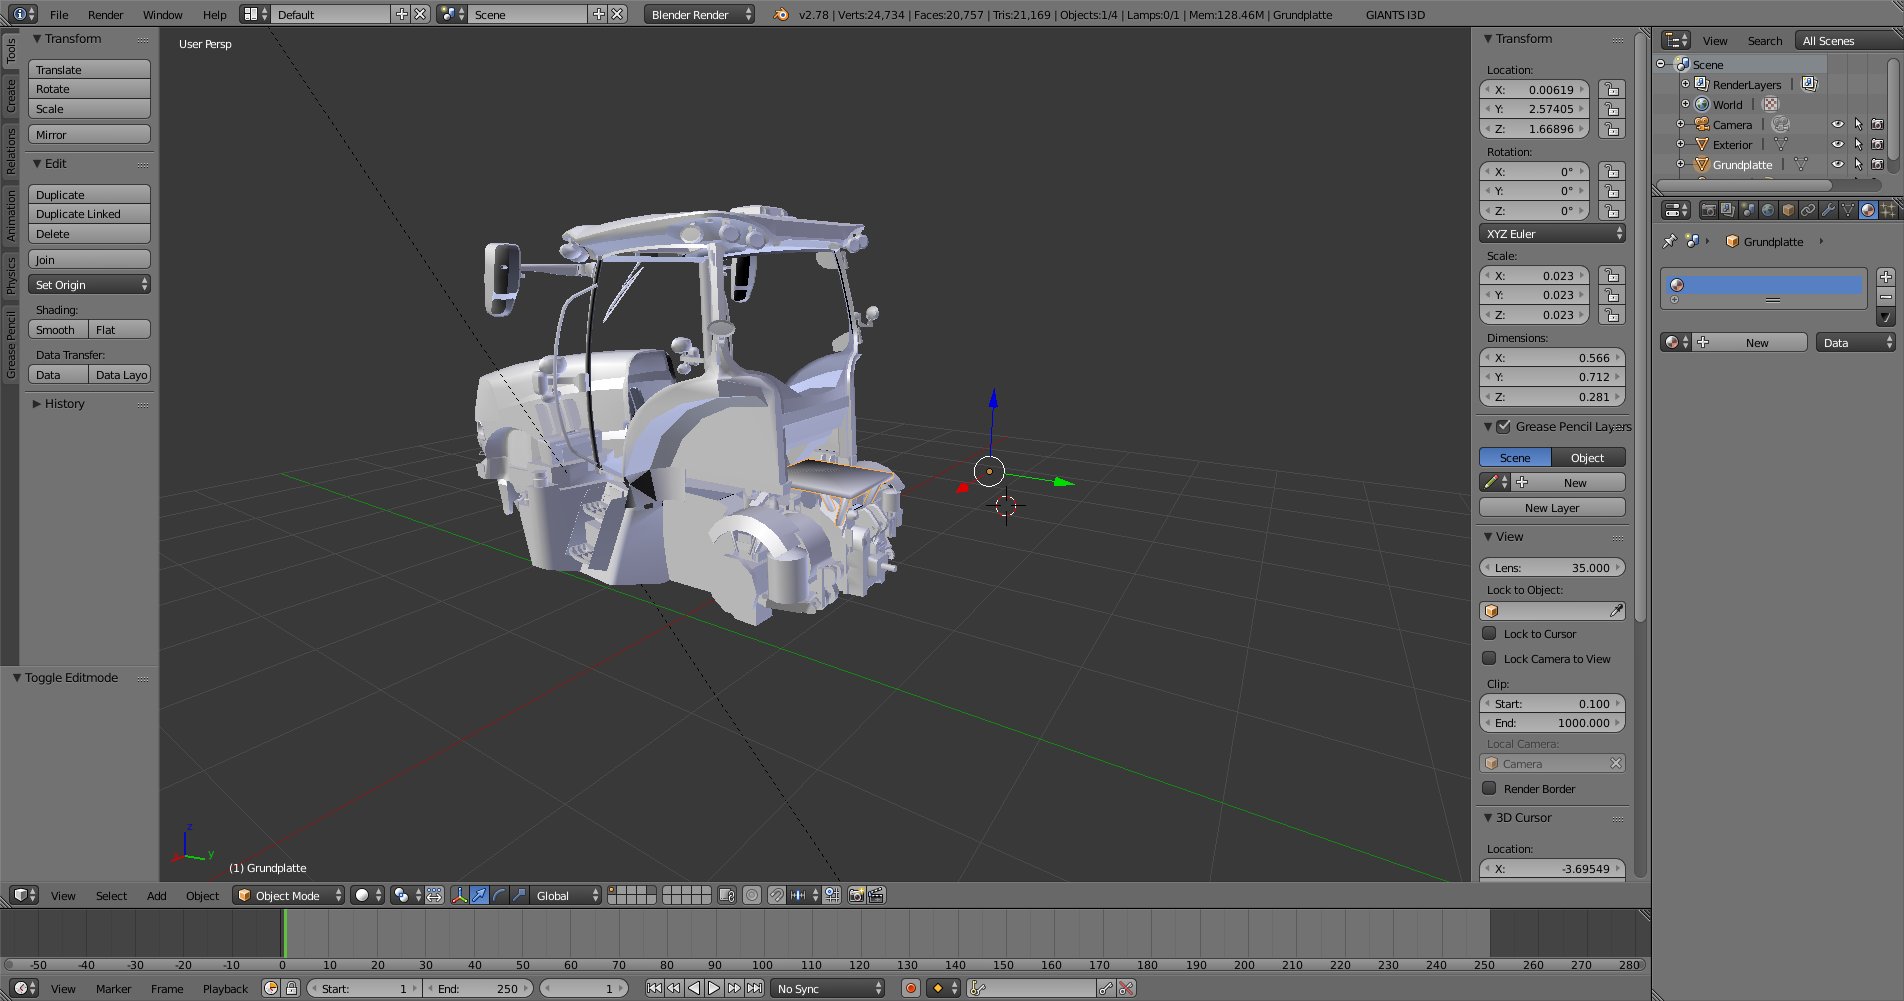Viewport: 1904px width, 1001px height.
Task: Set shading to Smooth
Action: point(58,330)
